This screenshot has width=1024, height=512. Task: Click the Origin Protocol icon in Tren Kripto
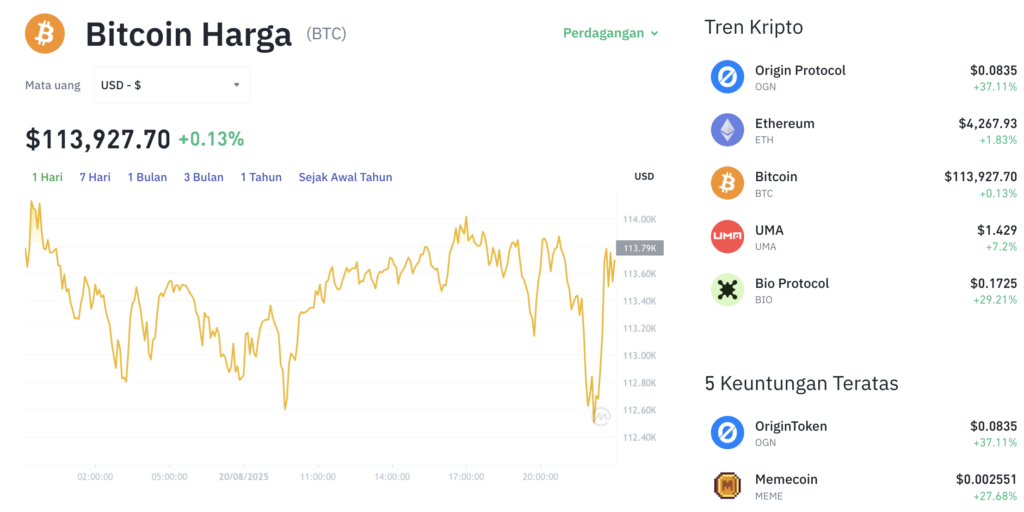(x=727, y=77)
